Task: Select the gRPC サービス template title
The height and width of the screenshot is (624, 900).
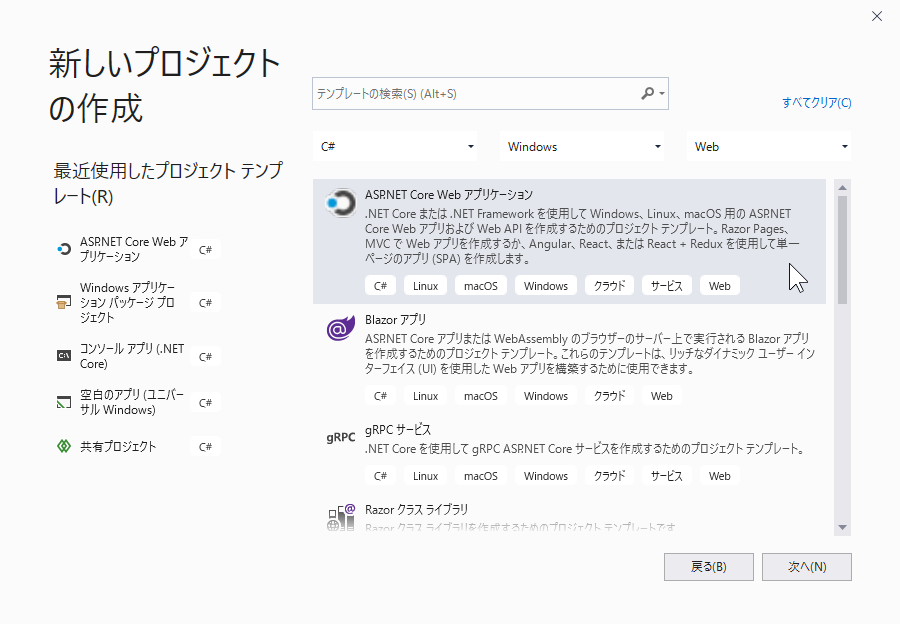Action: (x=398, y=429)
